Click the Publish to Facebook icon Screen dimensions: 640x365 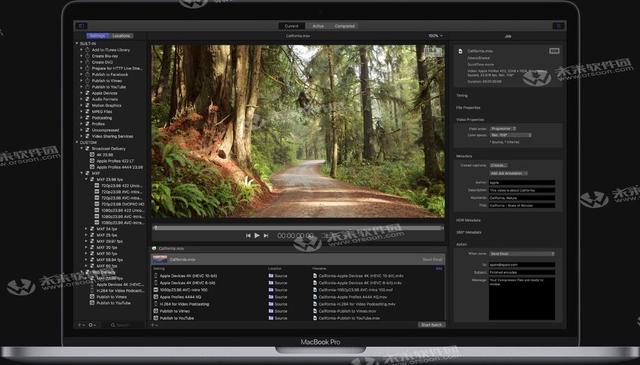(87, 74)
